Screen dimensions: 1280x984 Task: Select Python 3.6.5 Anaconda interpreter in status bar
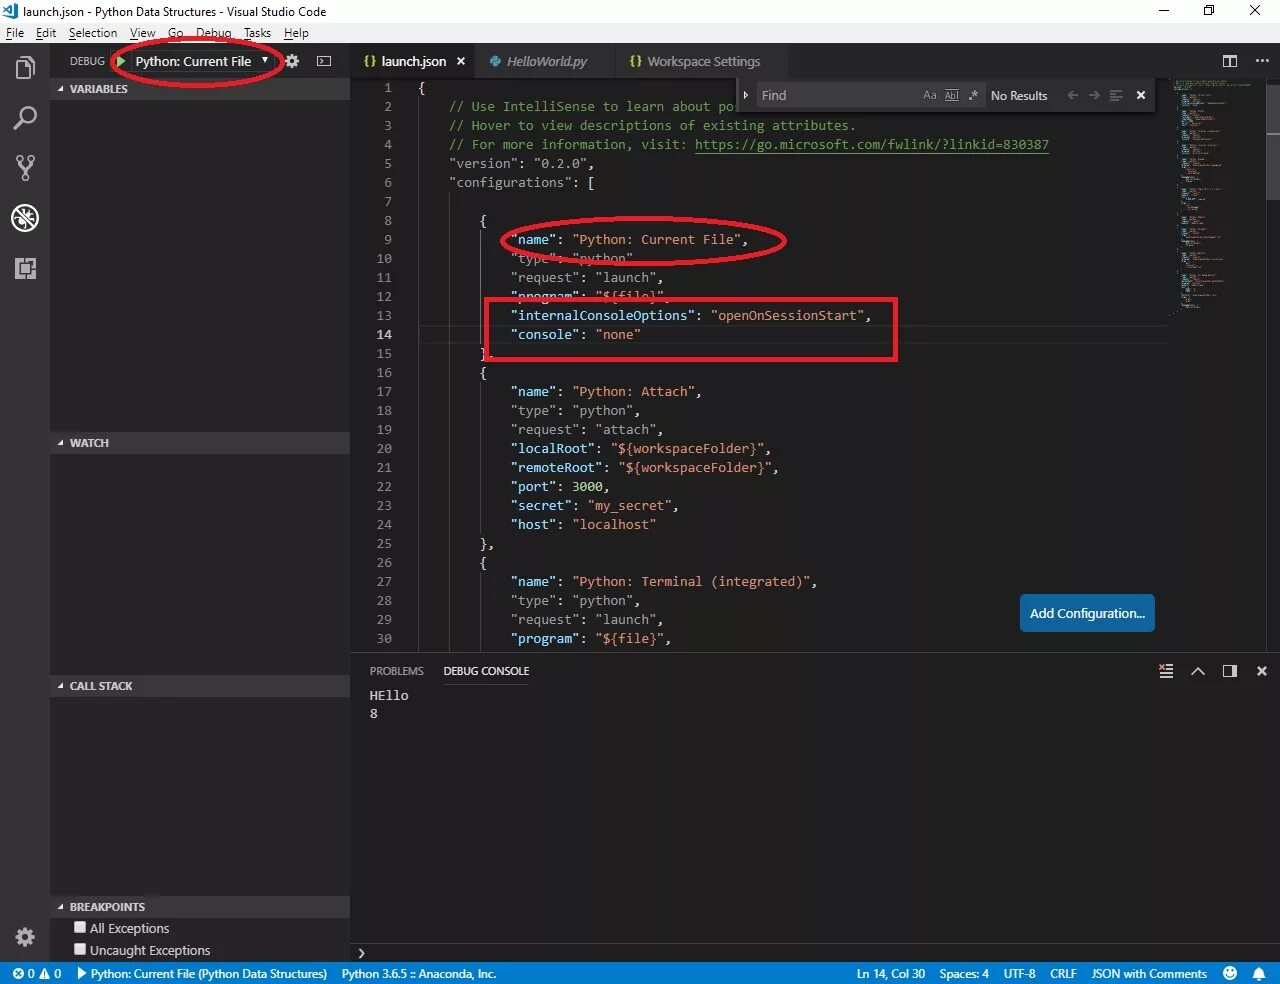tap(419, 973)
